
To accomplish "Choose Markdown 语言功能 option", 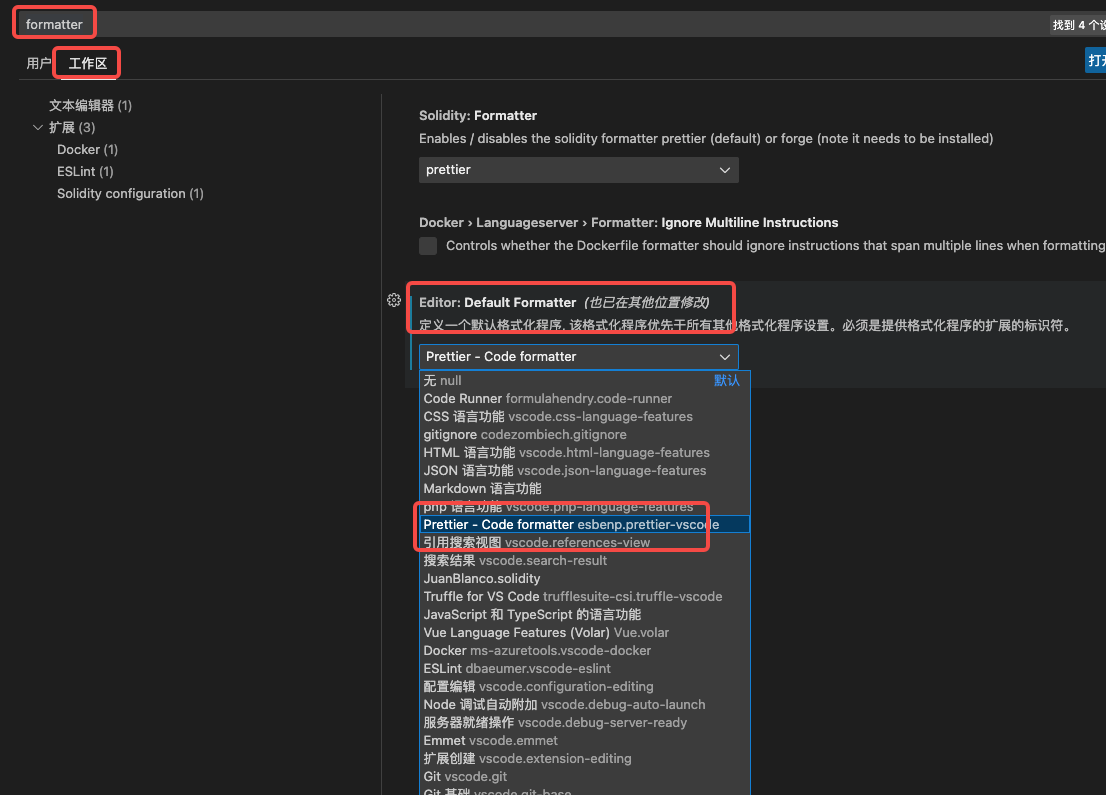I will point(585,489).
